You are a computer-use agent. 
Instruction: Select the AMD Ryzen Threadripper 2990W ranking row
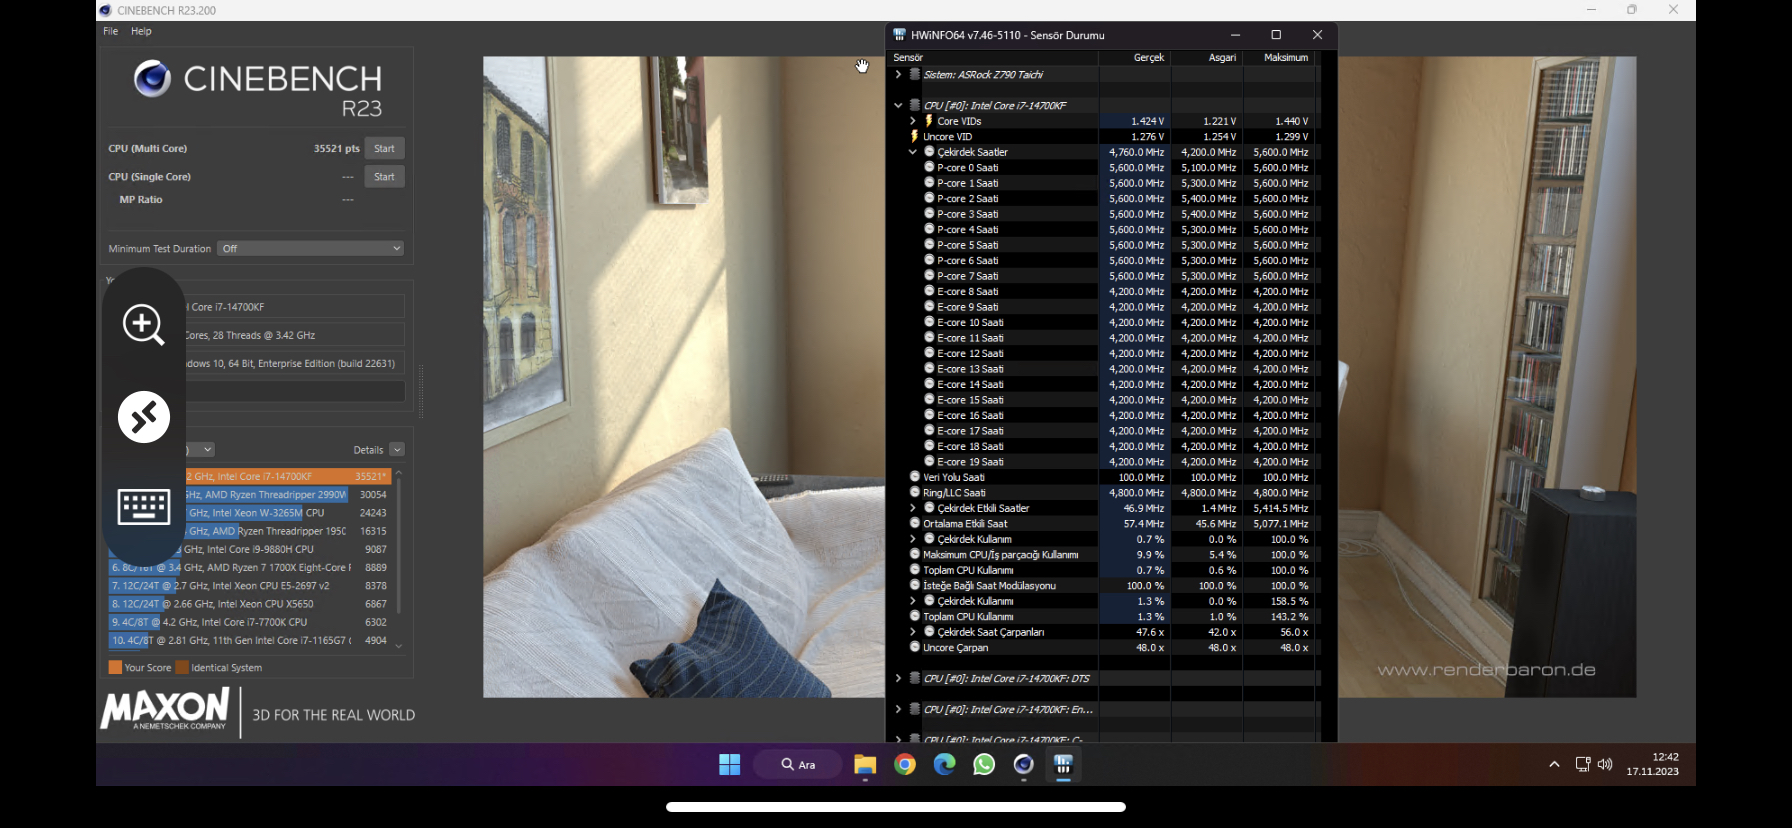pos(249,495)
